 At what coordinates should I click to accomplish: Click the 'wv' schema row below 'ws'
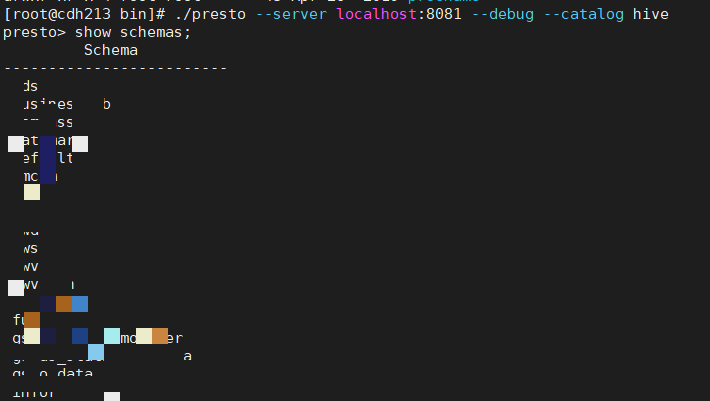click(31, 267)
